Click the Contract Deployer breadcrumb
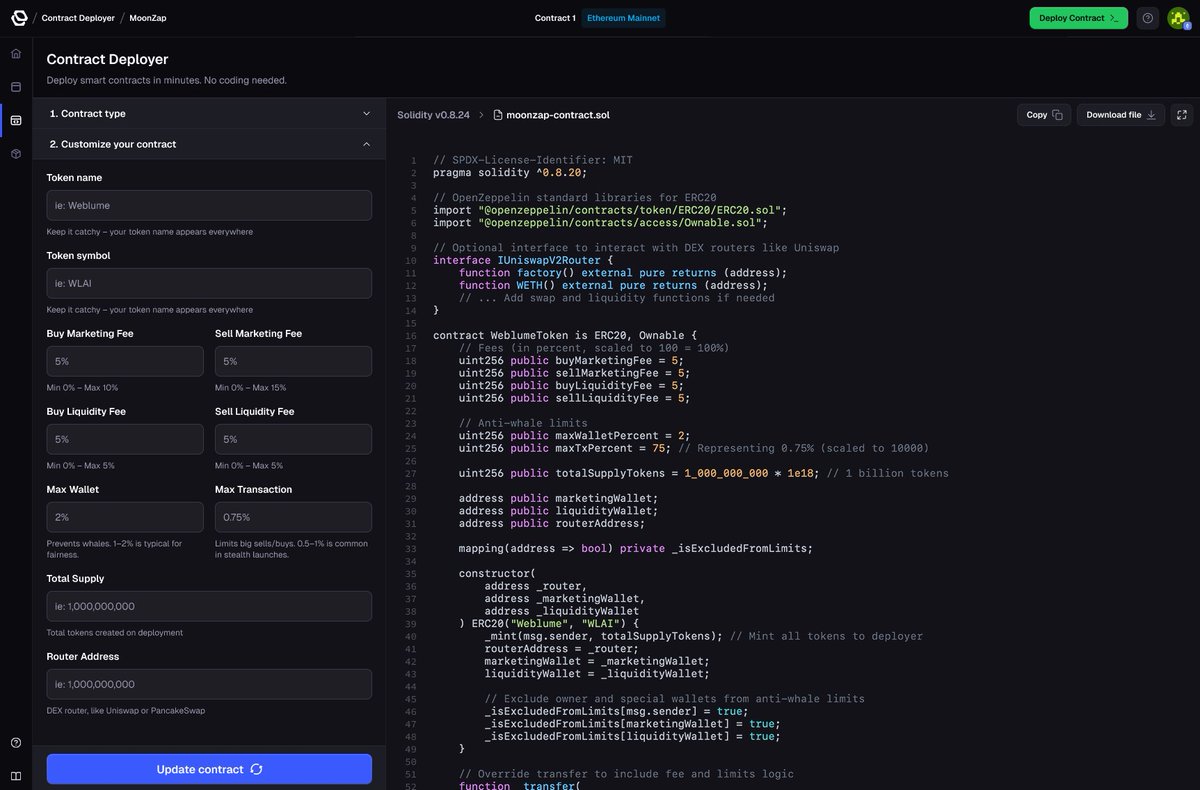This screenshot has height=790, width=1200. (x=78, y=18)
